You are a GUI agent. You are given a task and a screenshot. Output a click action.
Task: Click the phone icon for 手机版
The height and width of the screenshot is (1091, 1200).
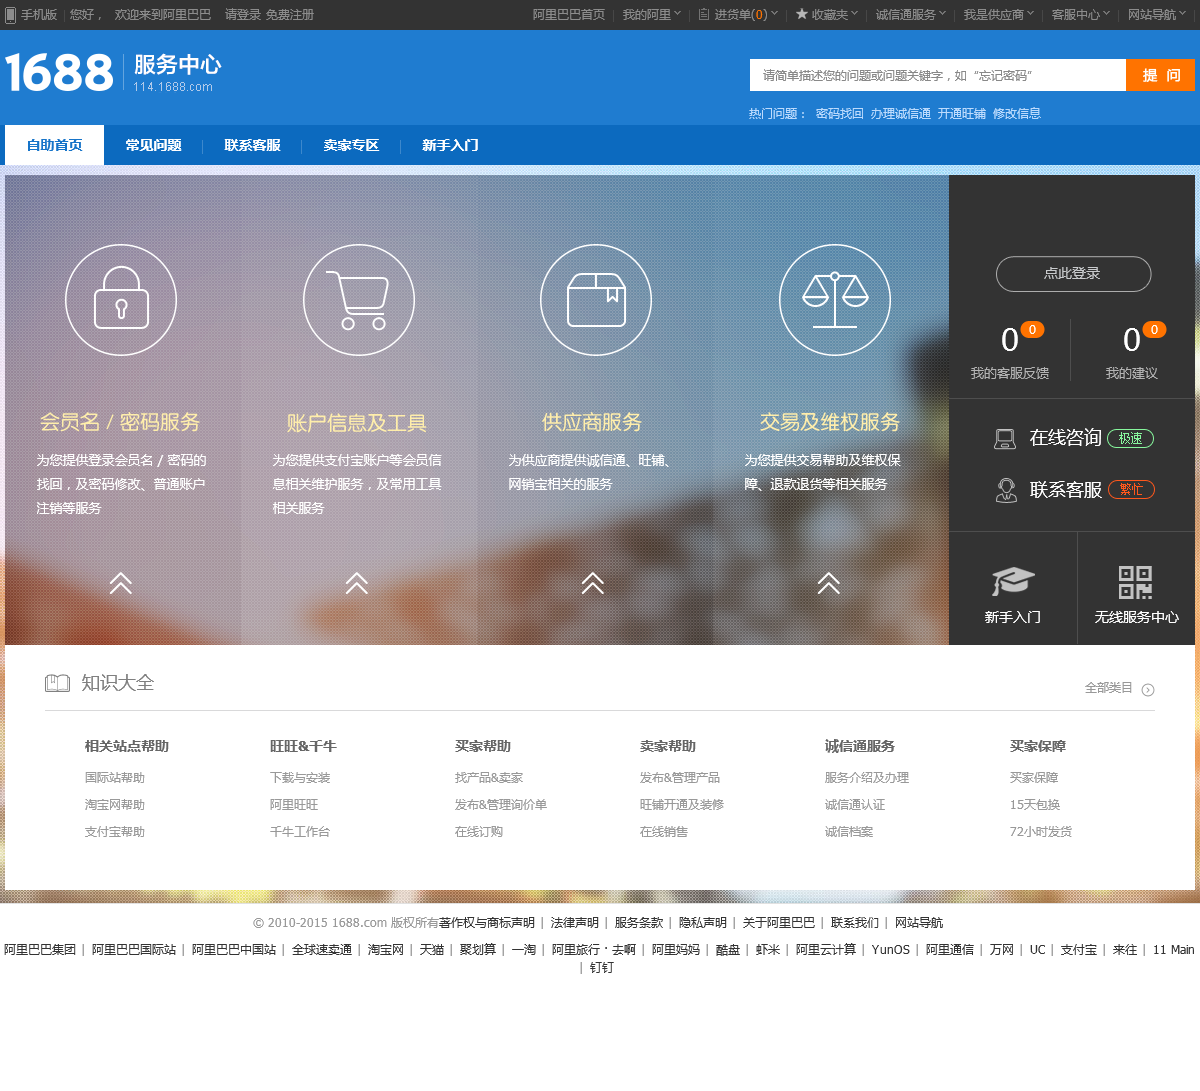pos(11,15)
